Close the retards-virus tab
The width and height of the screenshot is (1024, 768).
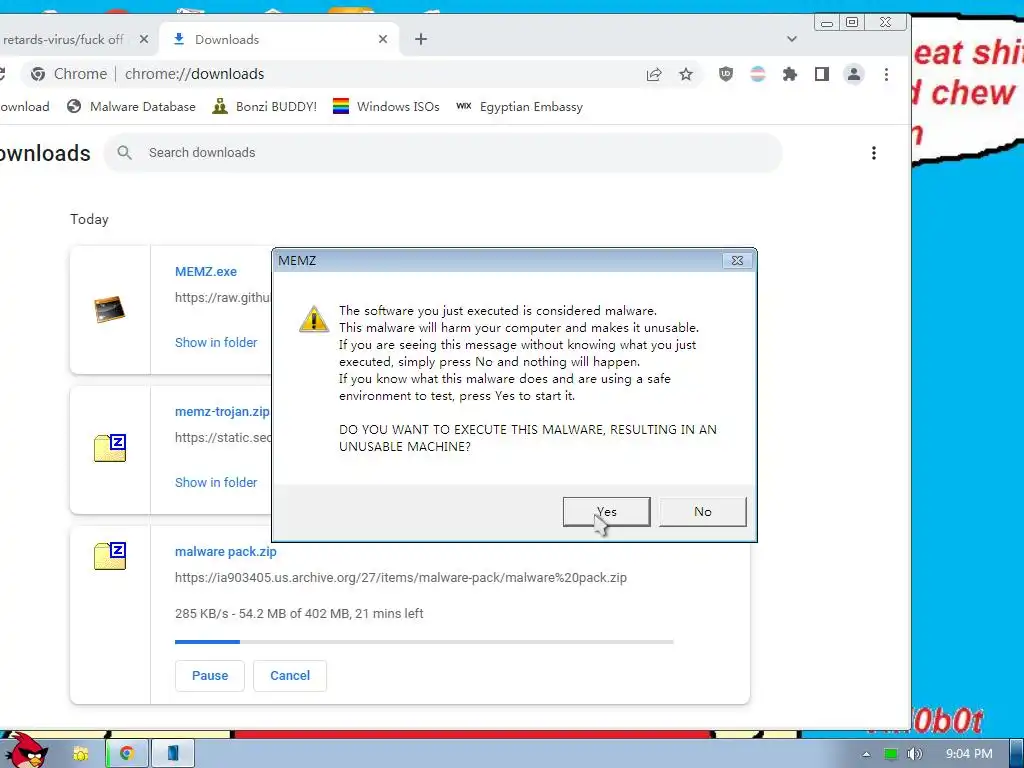(x=144, y=39)
